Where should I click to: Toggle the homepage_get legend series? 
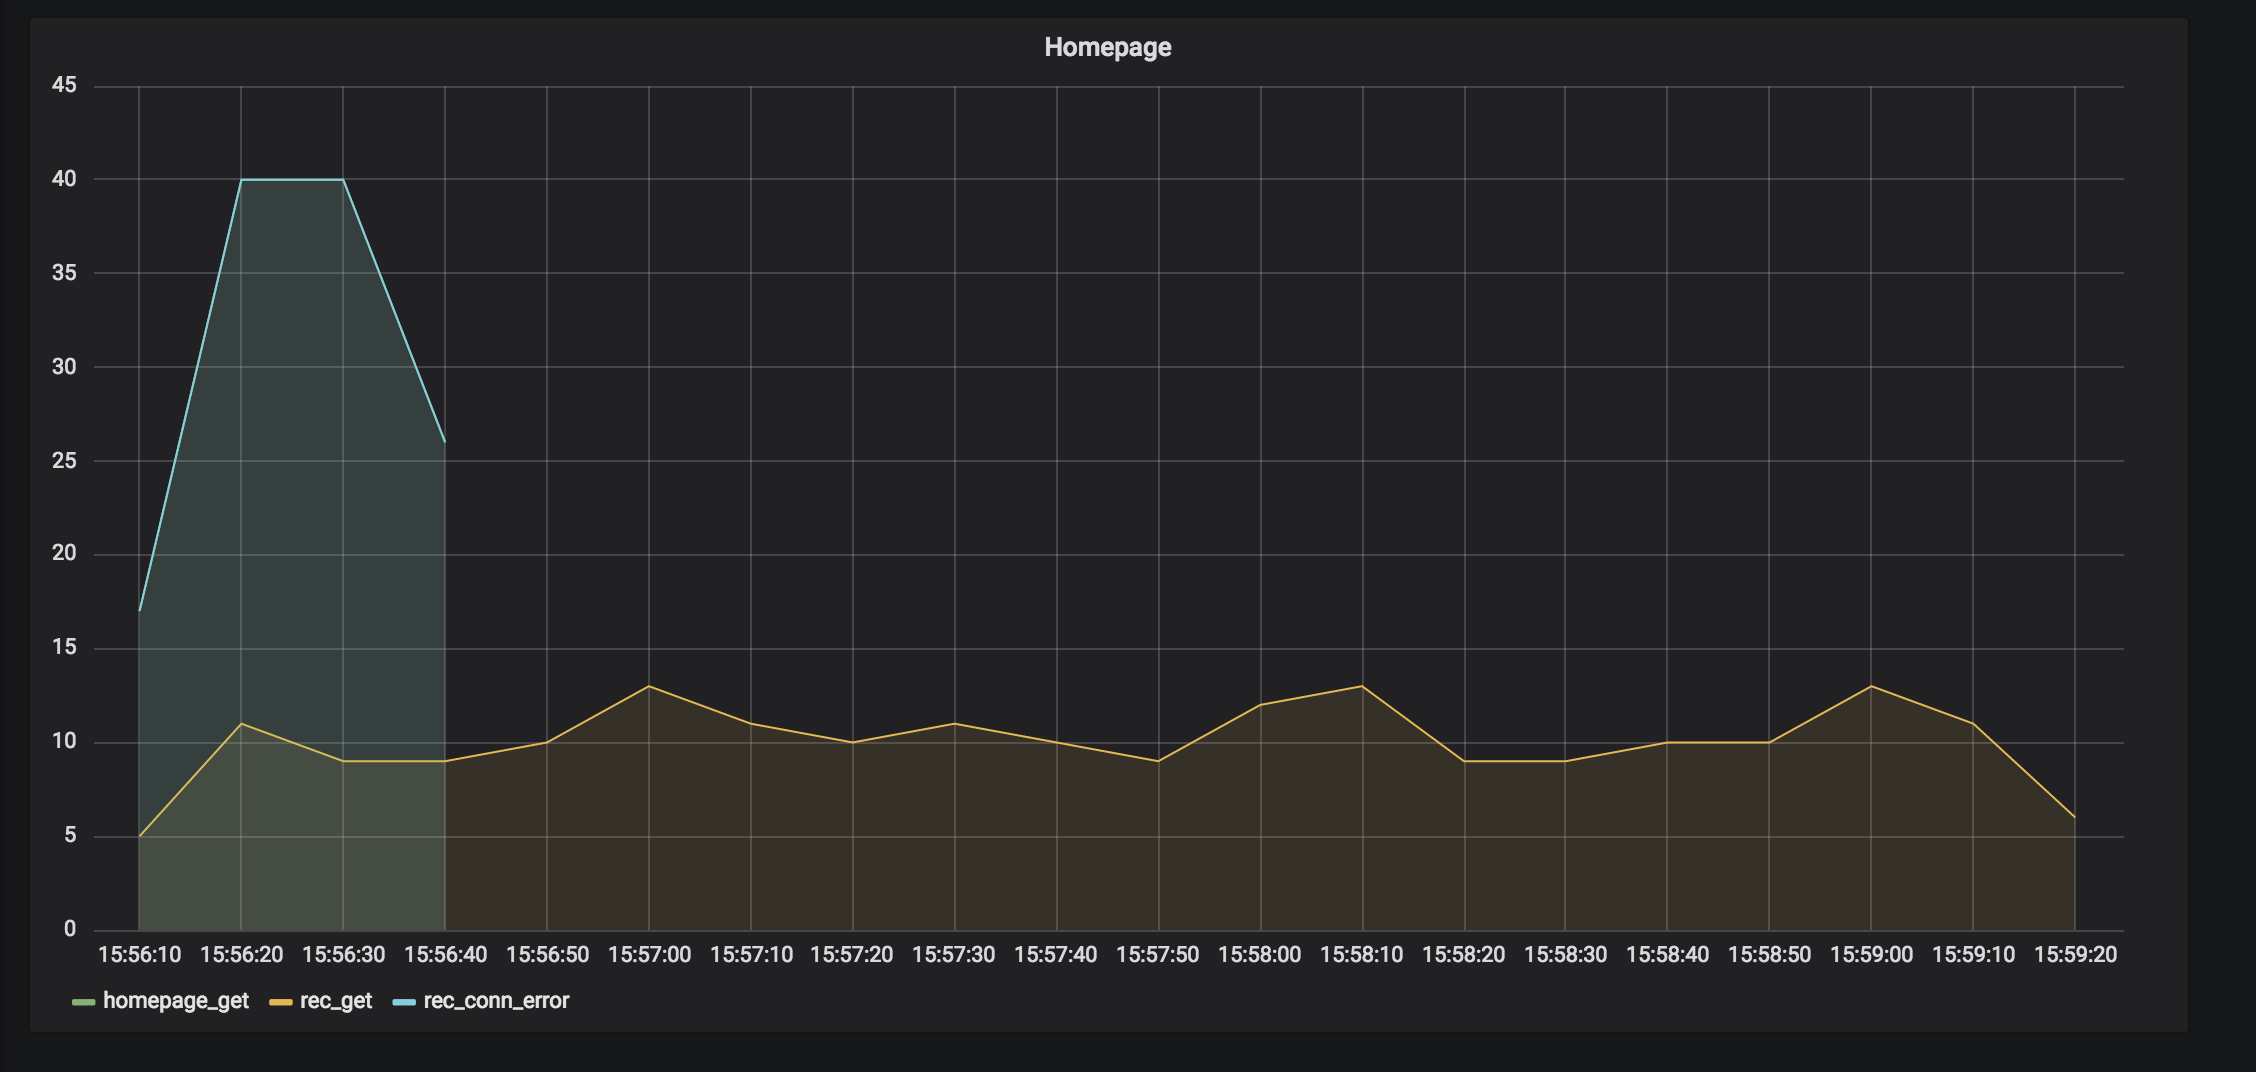pos(176,1001)
